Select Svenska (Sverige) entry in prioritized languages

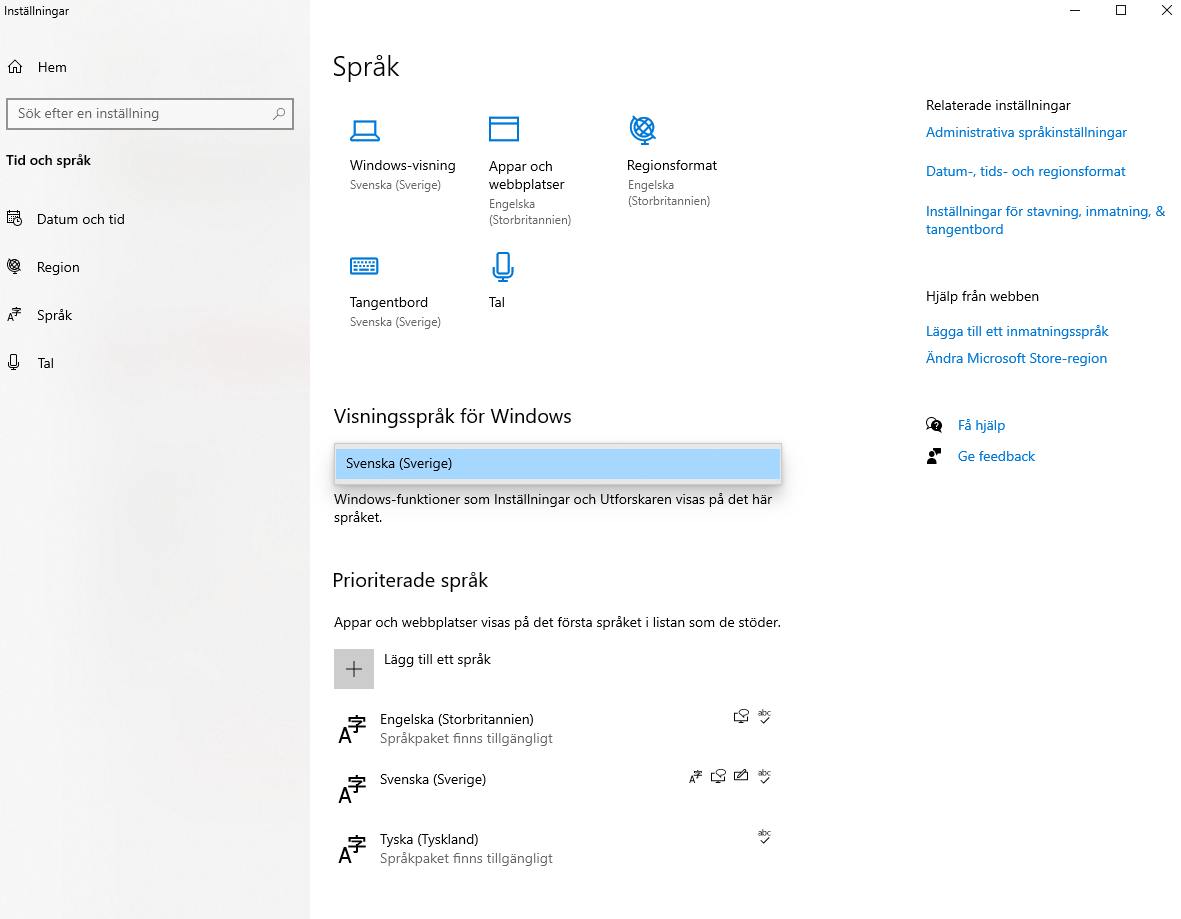point(432,780)
